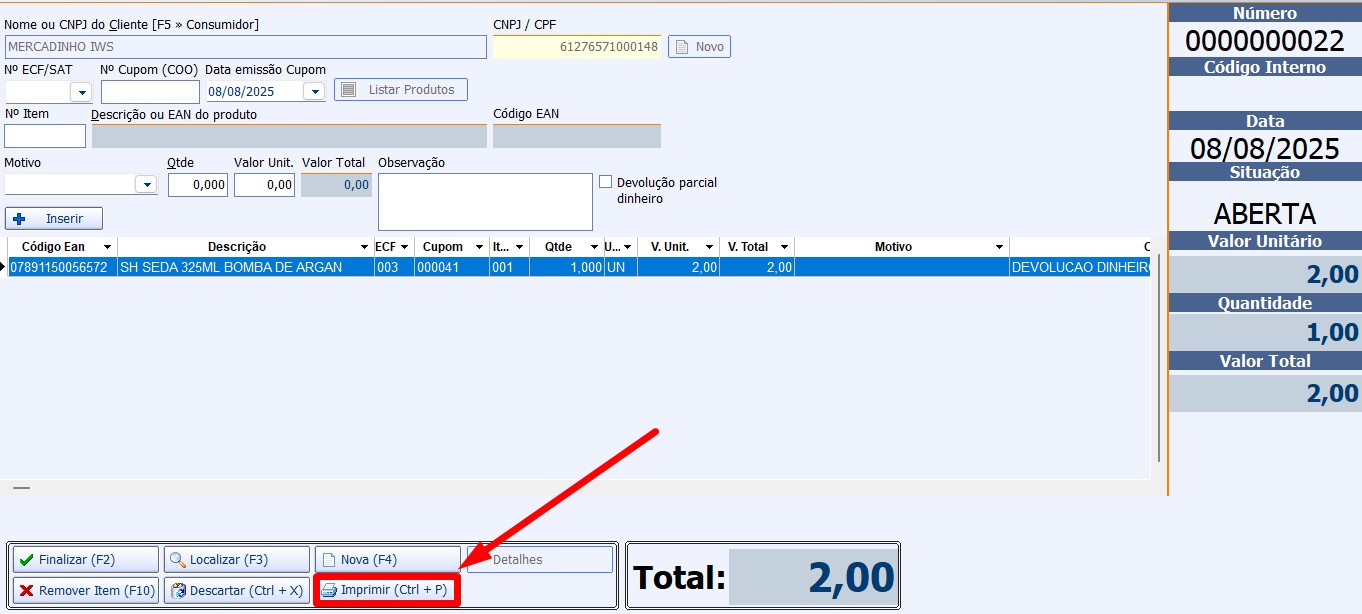Expand the Nº ECF/SAT dropdown
The image size is (1362, 614).
[81, 92]
